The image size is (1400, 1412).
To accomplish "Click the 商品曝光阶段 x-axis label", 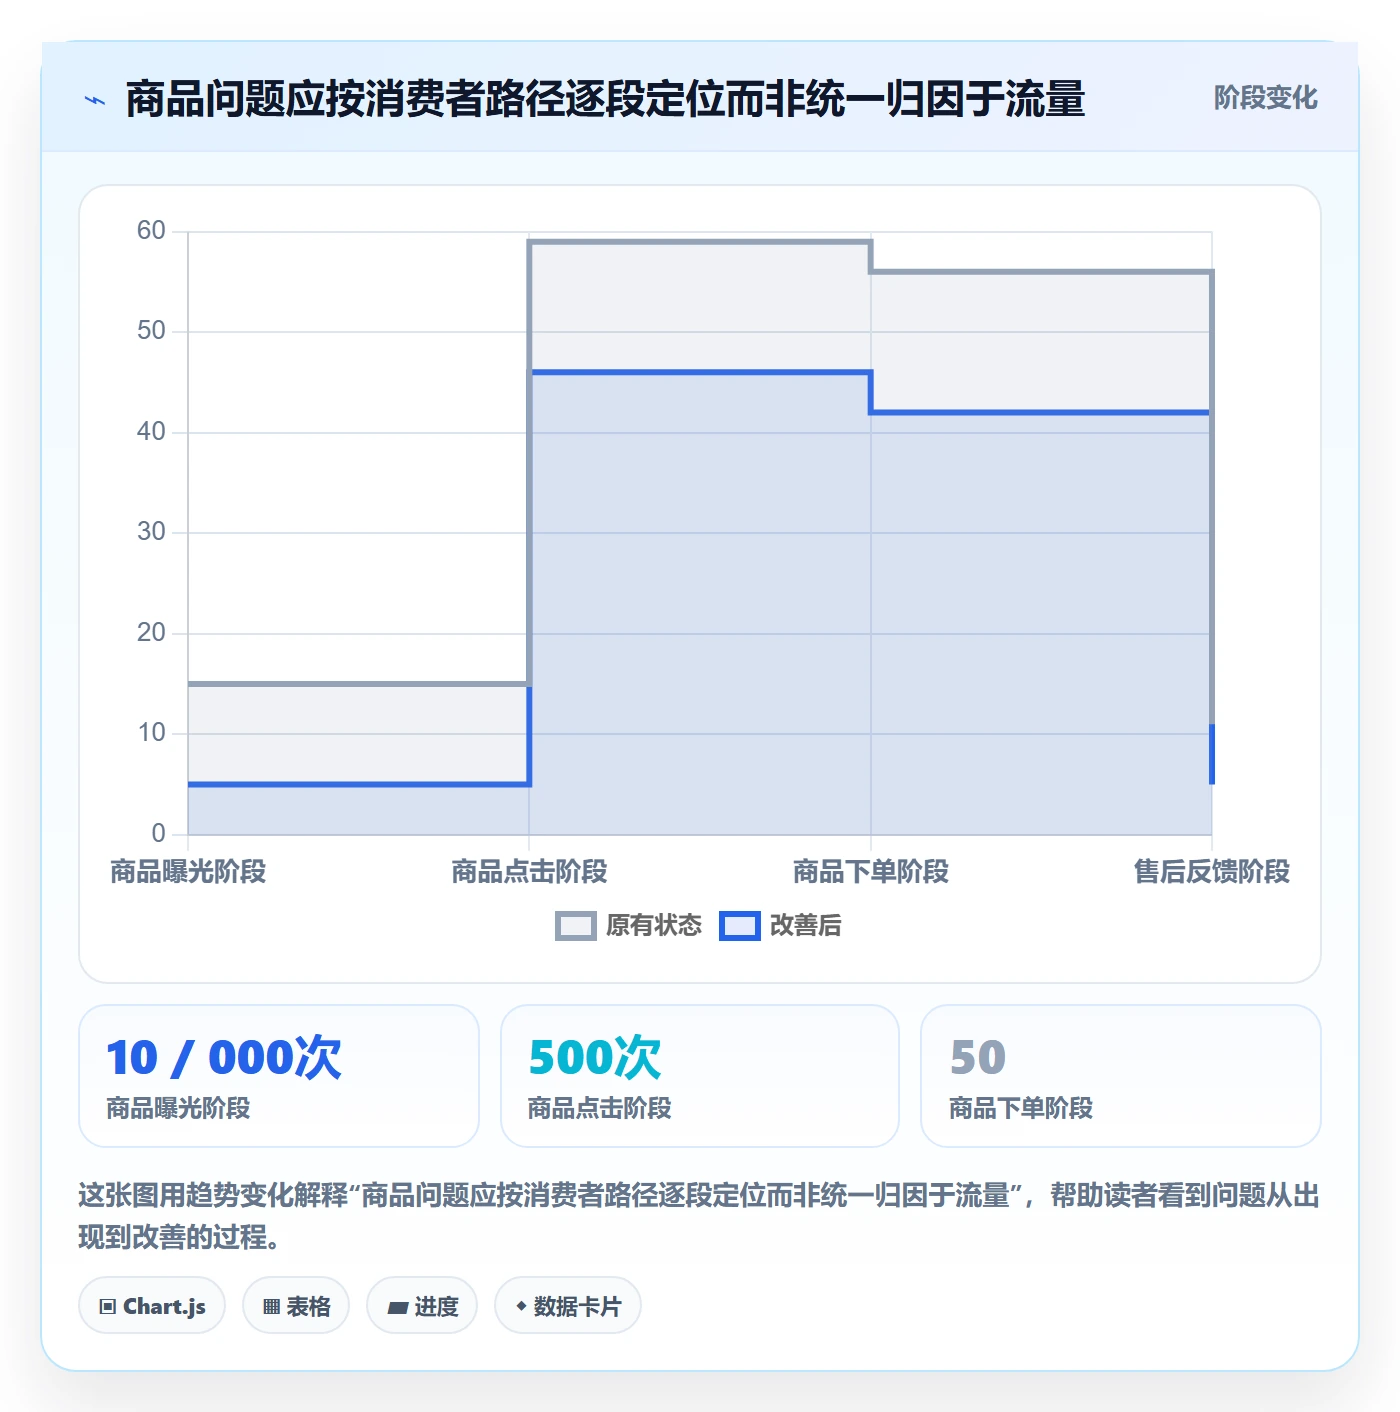I will 188,872.
